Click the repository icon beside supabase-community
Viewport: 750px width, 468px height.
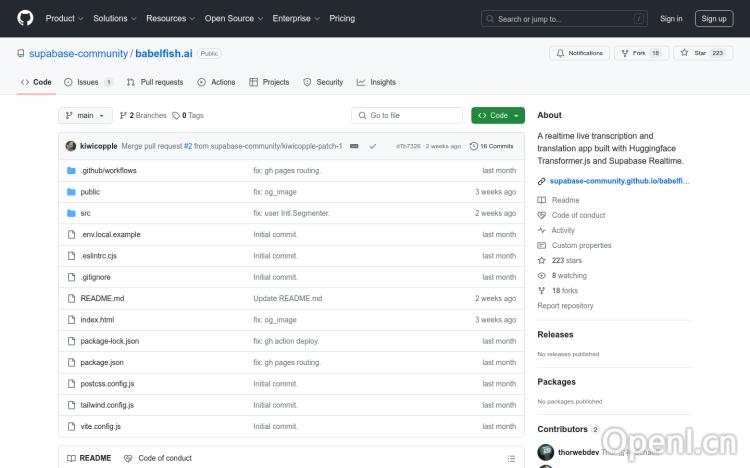(x=21, y=53)
